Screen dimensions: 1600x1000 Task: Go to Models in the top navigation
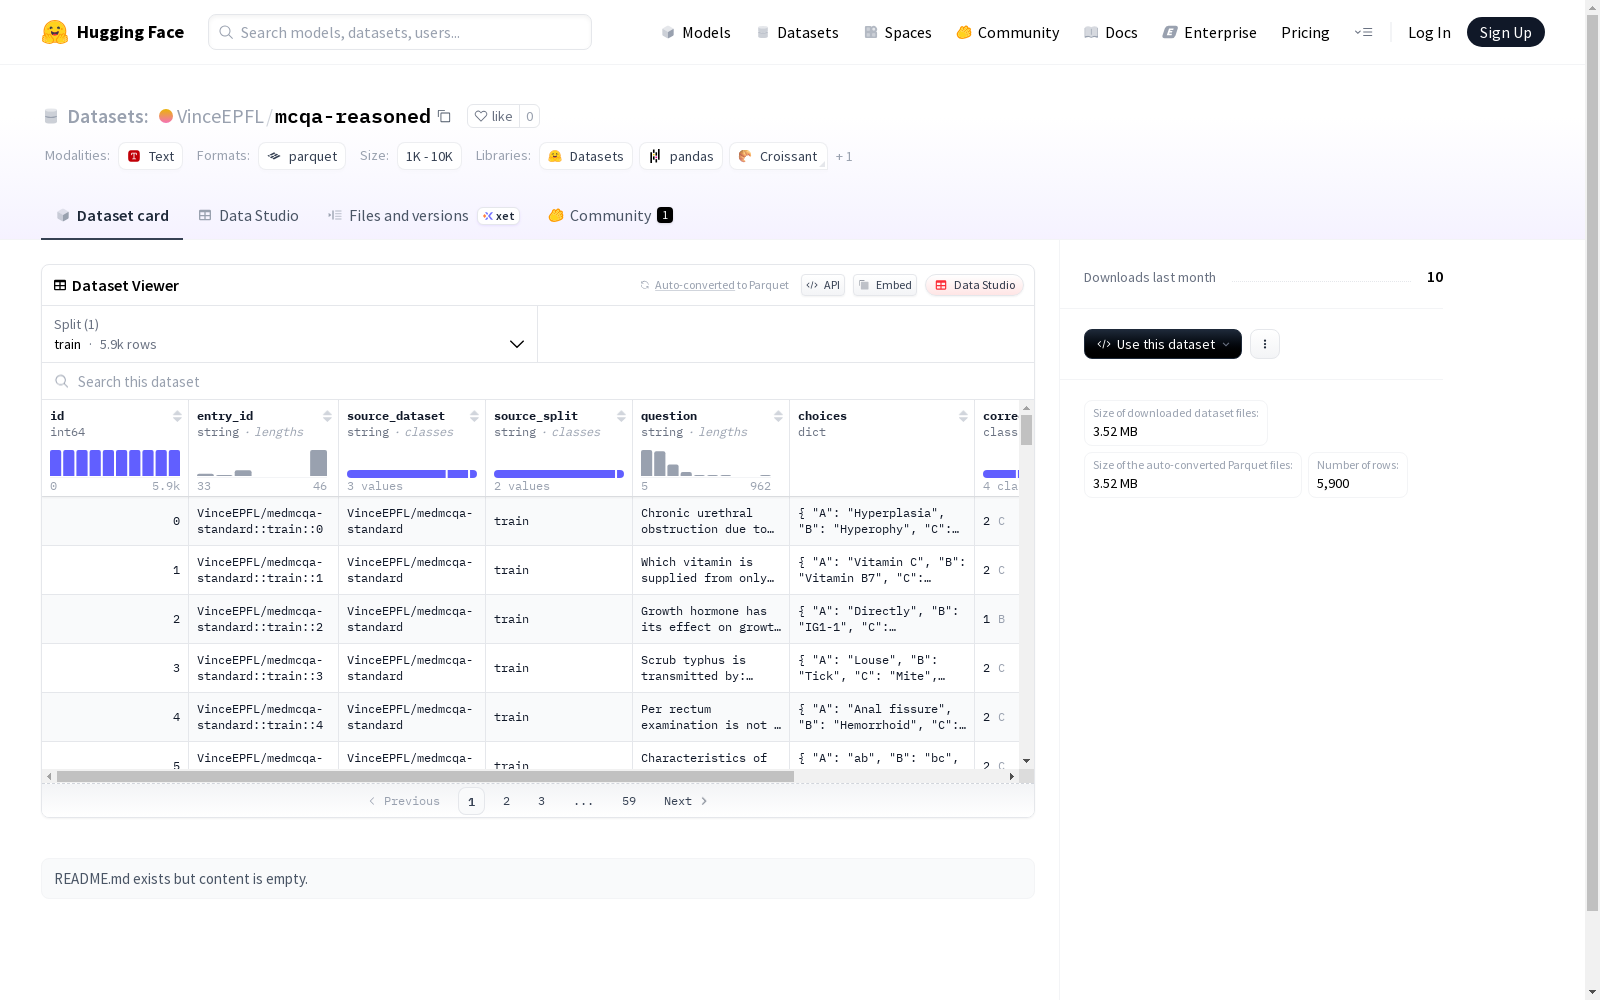coord(696,32)
